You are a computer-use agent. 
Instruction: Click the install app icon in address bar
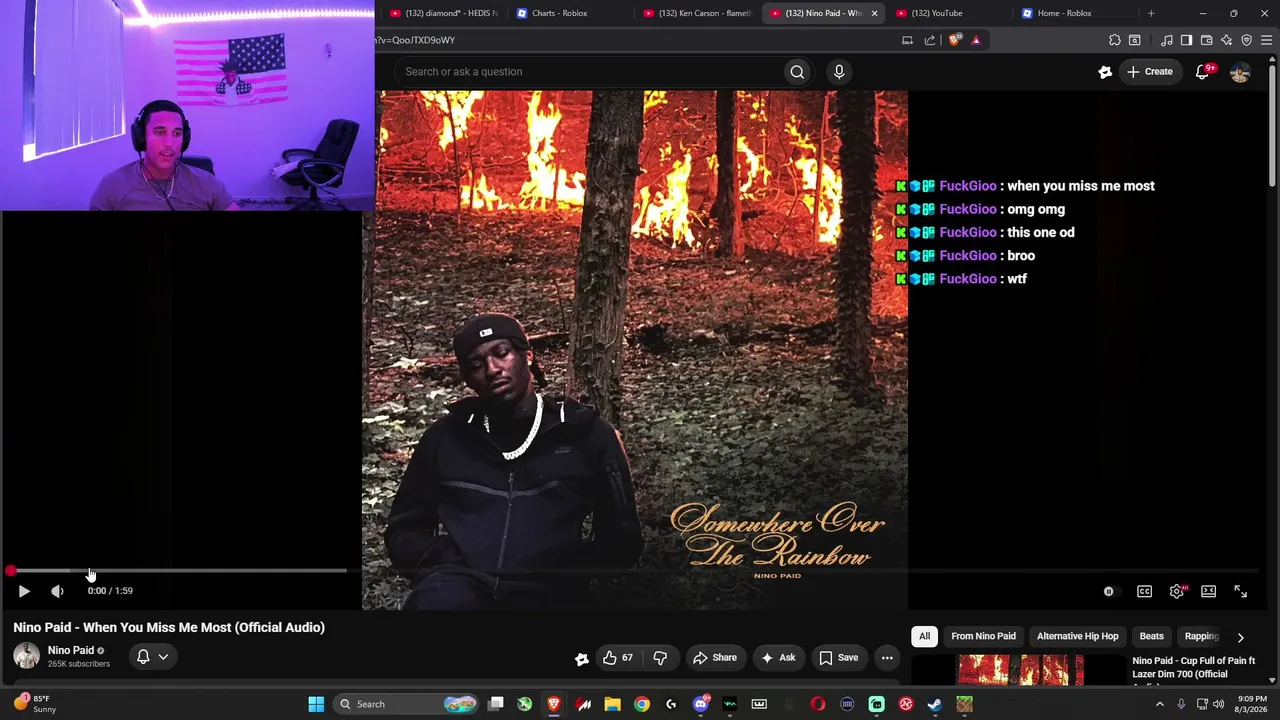907,40
